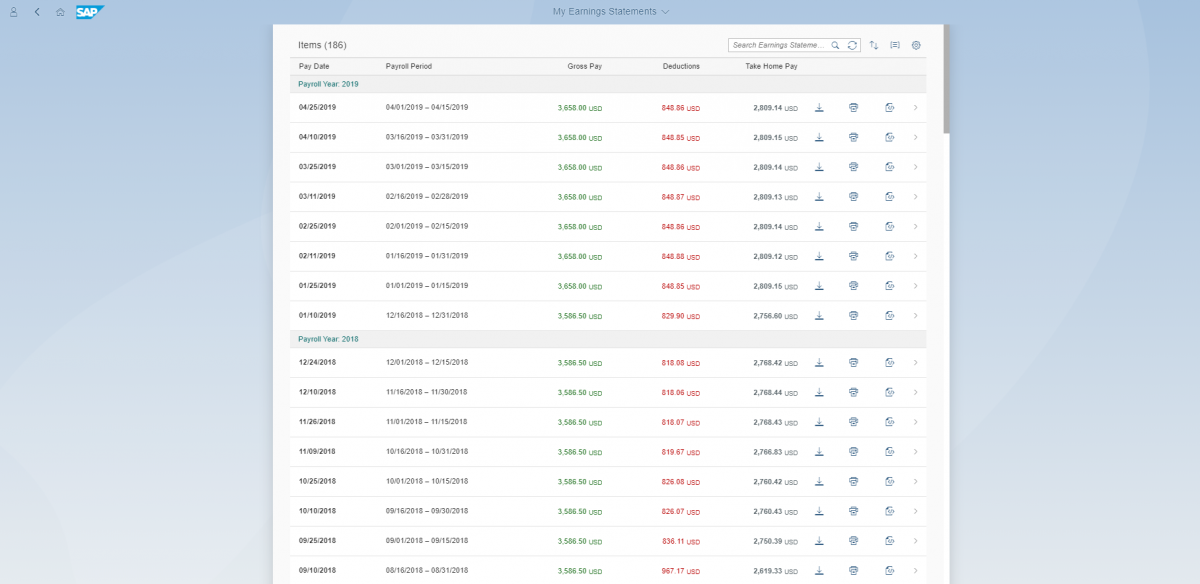
Task: Open document icon for 03/25/2019 statement
Action: click(889, 167)
